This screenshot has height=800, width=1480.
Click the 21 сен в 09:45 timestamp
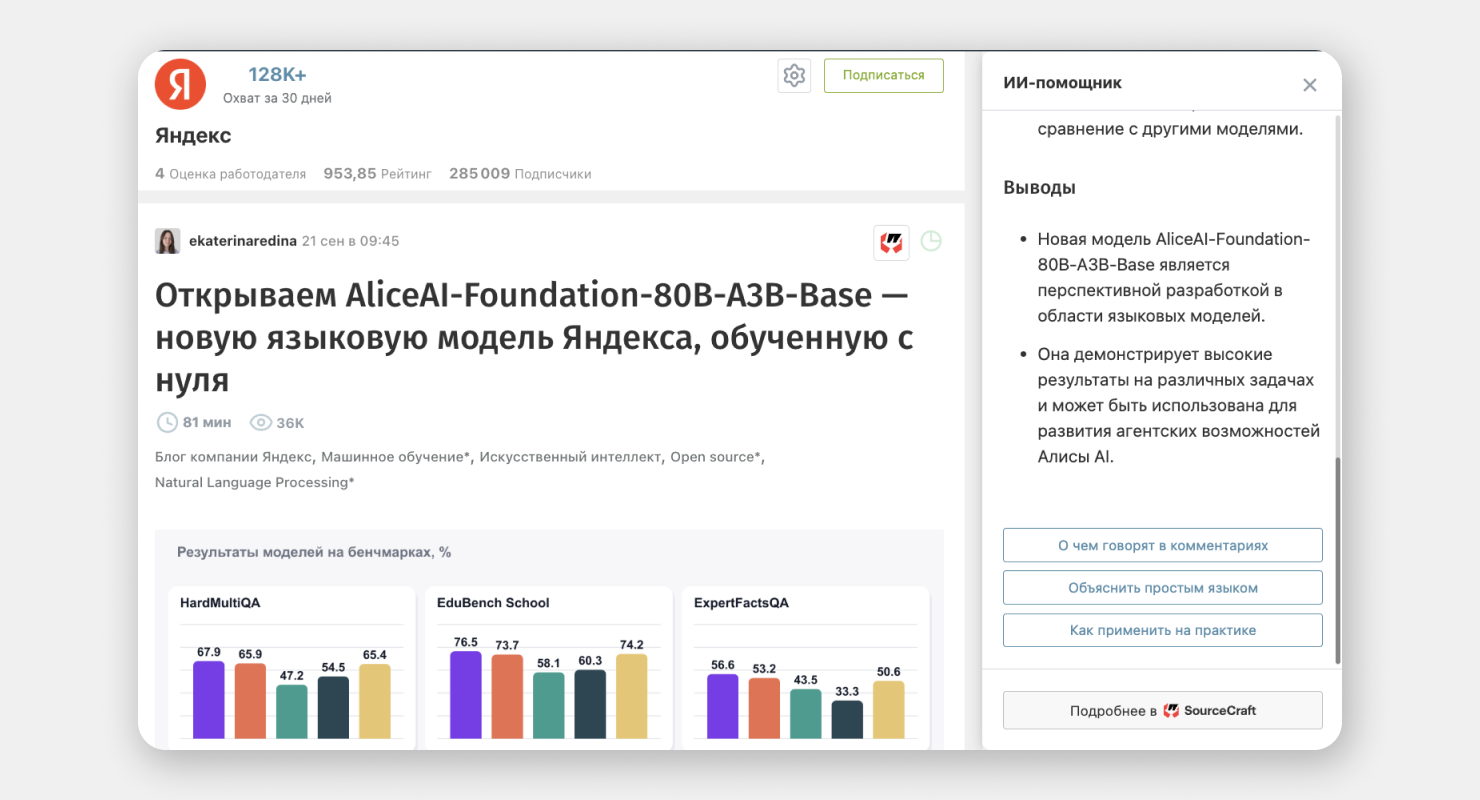click(x=350, y=241)
